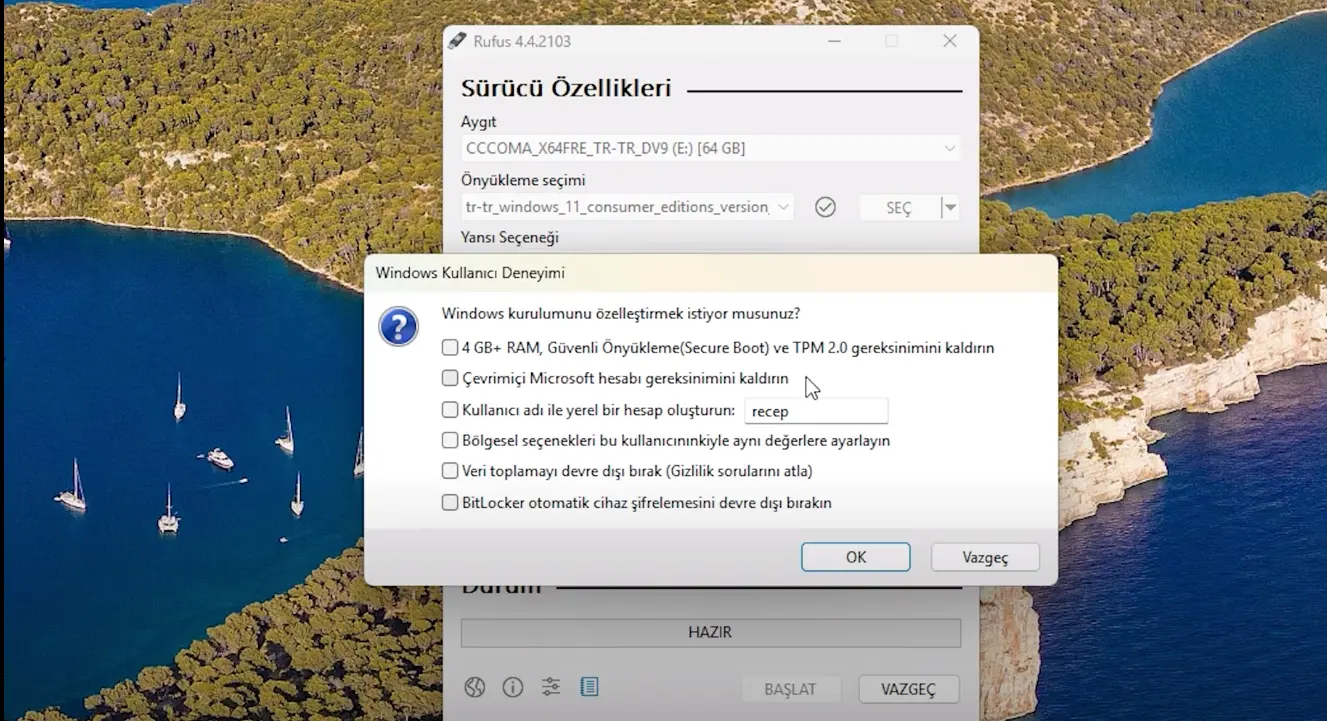The width and height of the screenshot is (1327, 721).
Task: Click the SEÇ button in Rufus
Action: (x=899, y=208)
